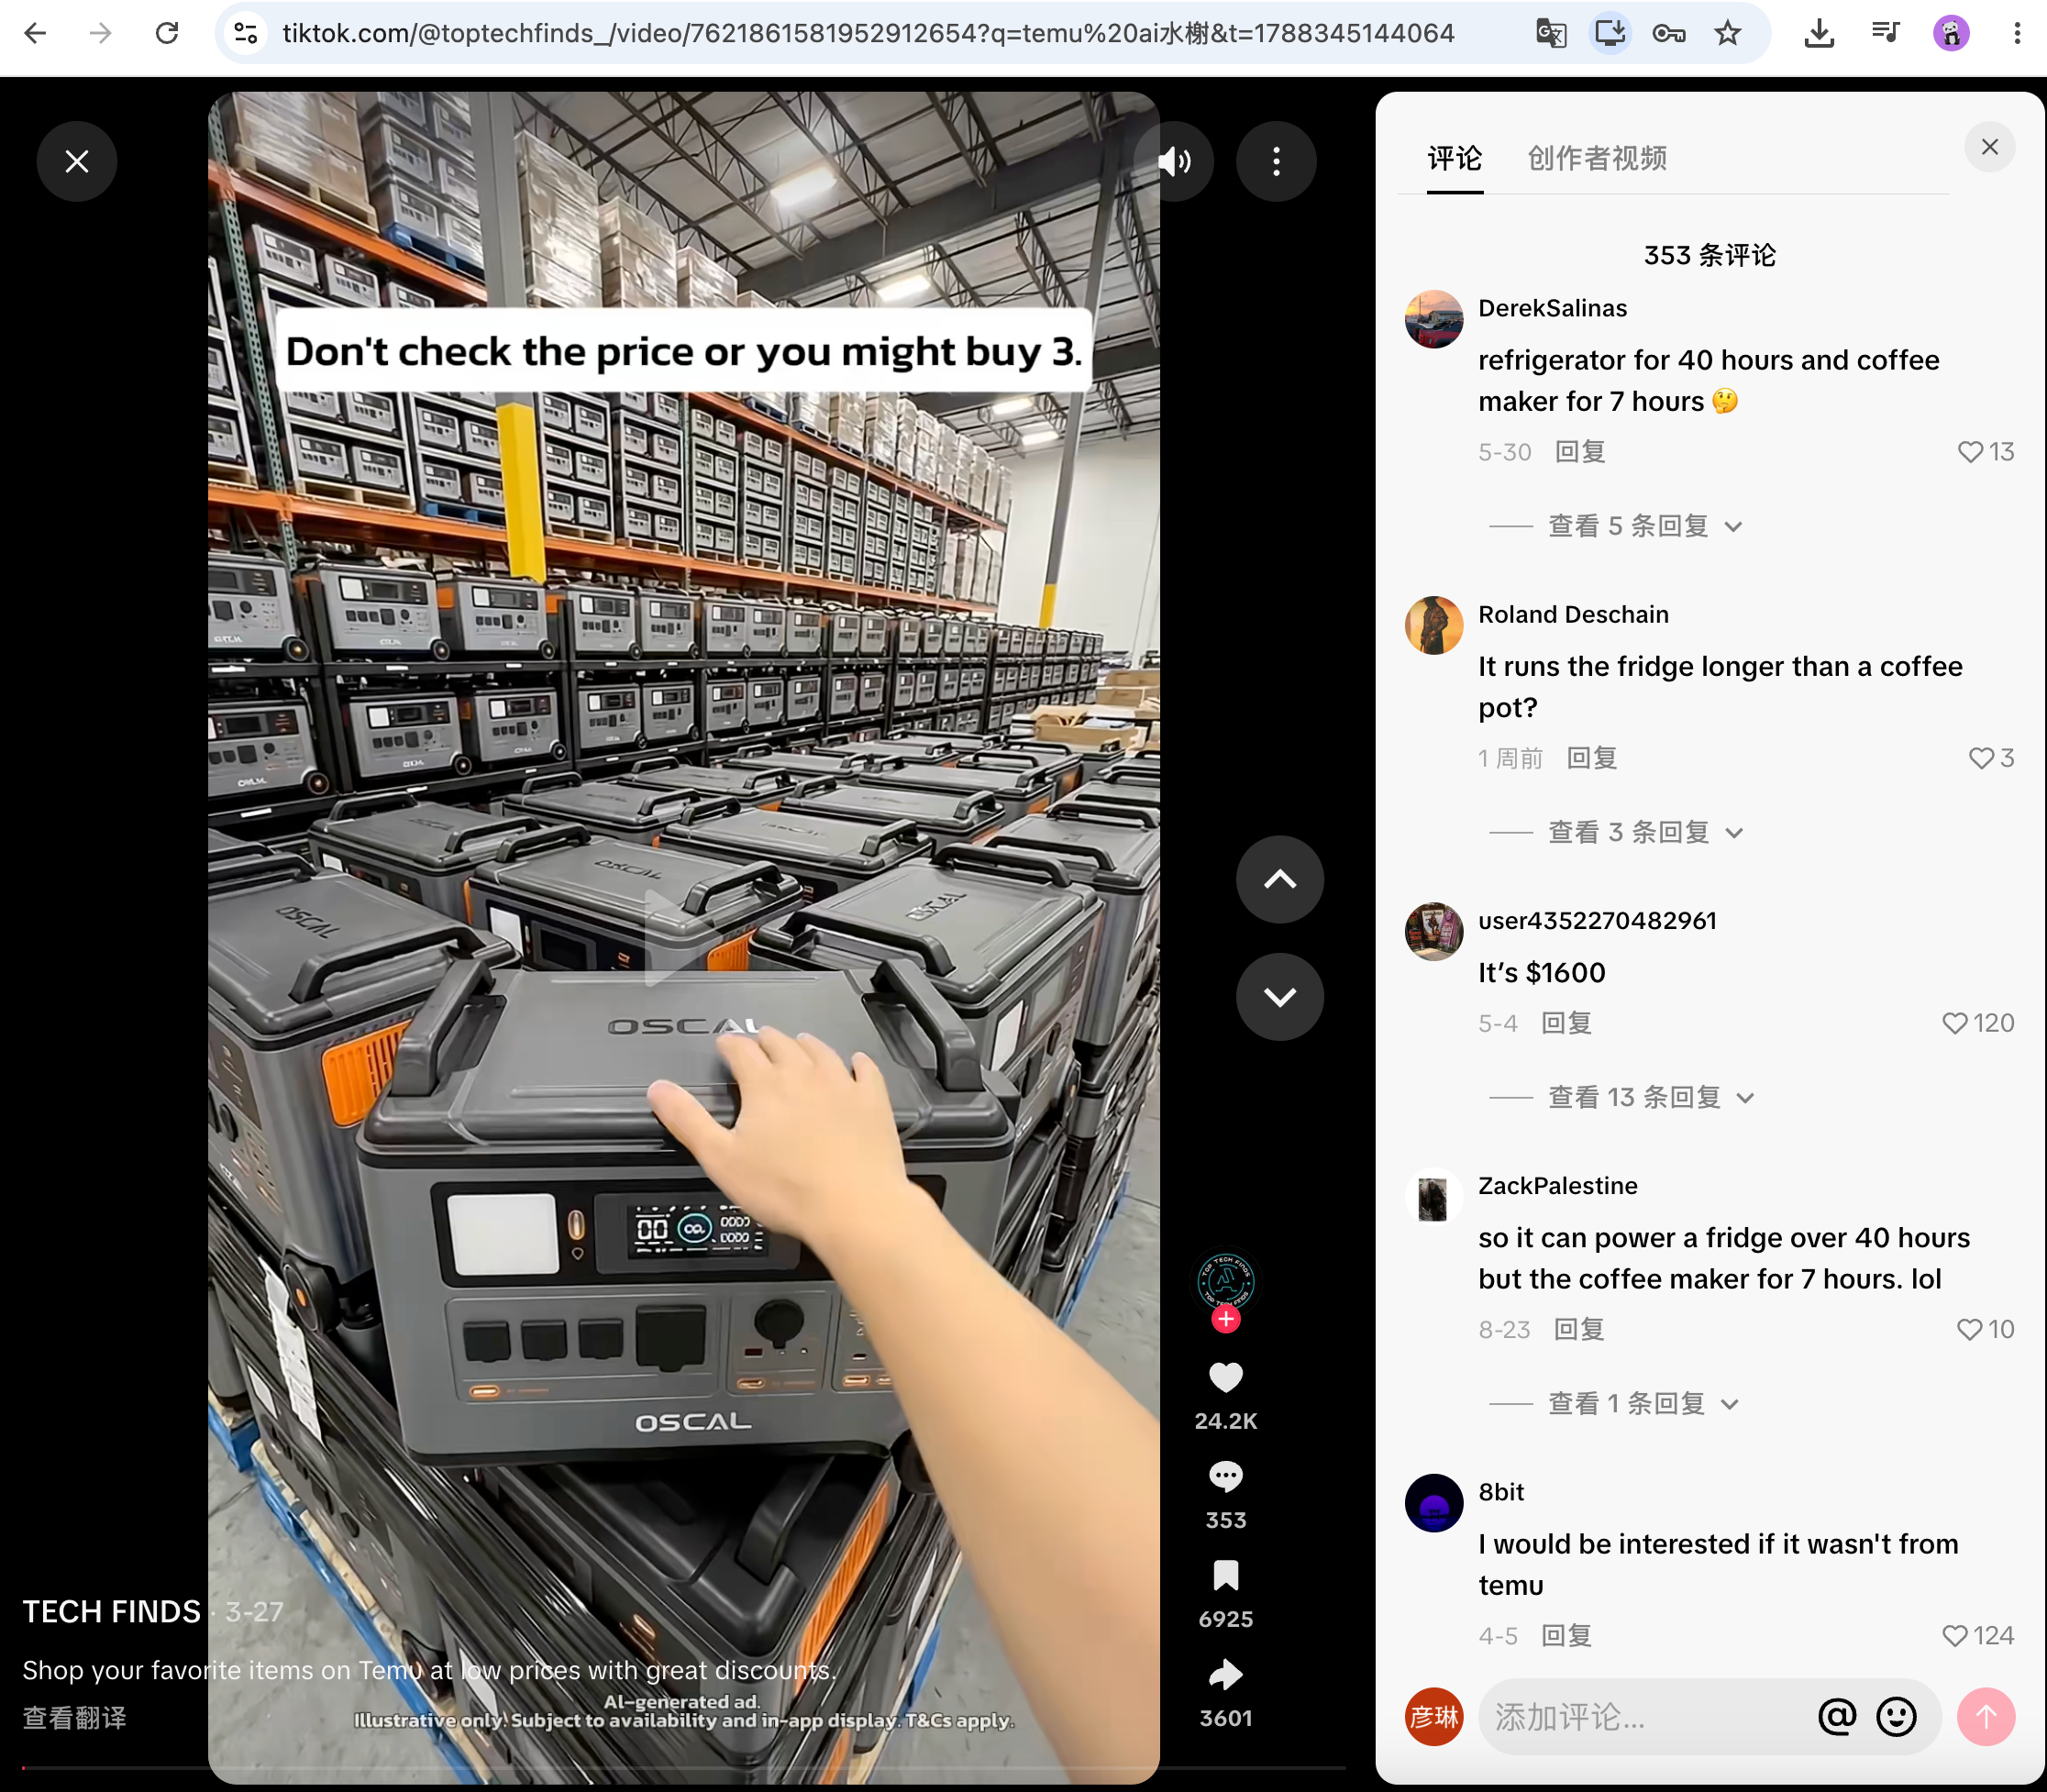Mention a user with @ icon

click(1837, 1716)
